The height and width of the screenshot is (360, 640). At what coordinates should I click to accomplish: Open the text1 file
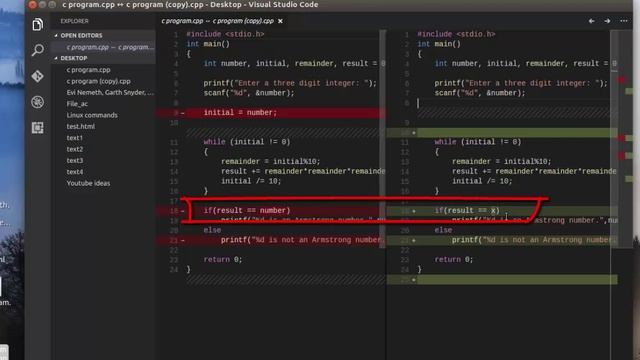tap(75, 138)
